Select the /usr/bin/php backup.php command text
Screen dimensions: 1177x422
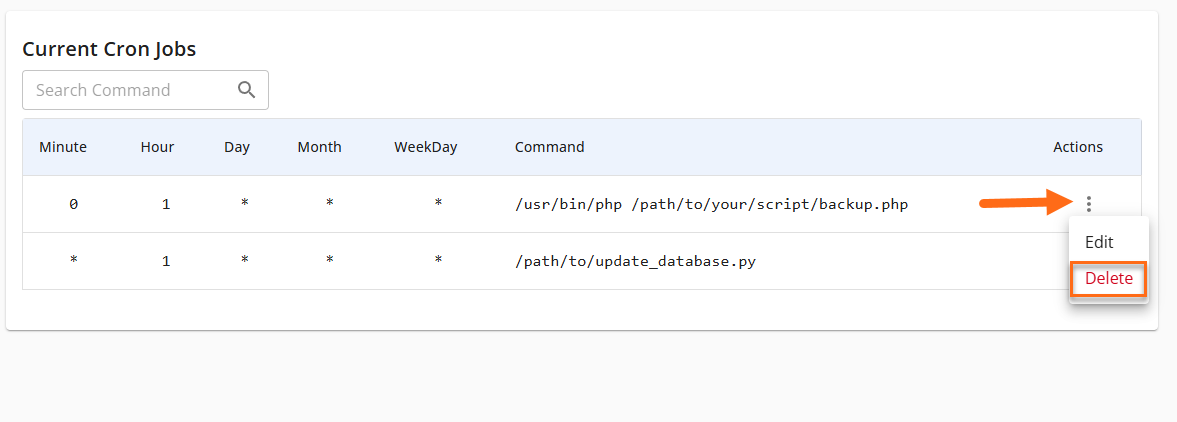[711, 204]
